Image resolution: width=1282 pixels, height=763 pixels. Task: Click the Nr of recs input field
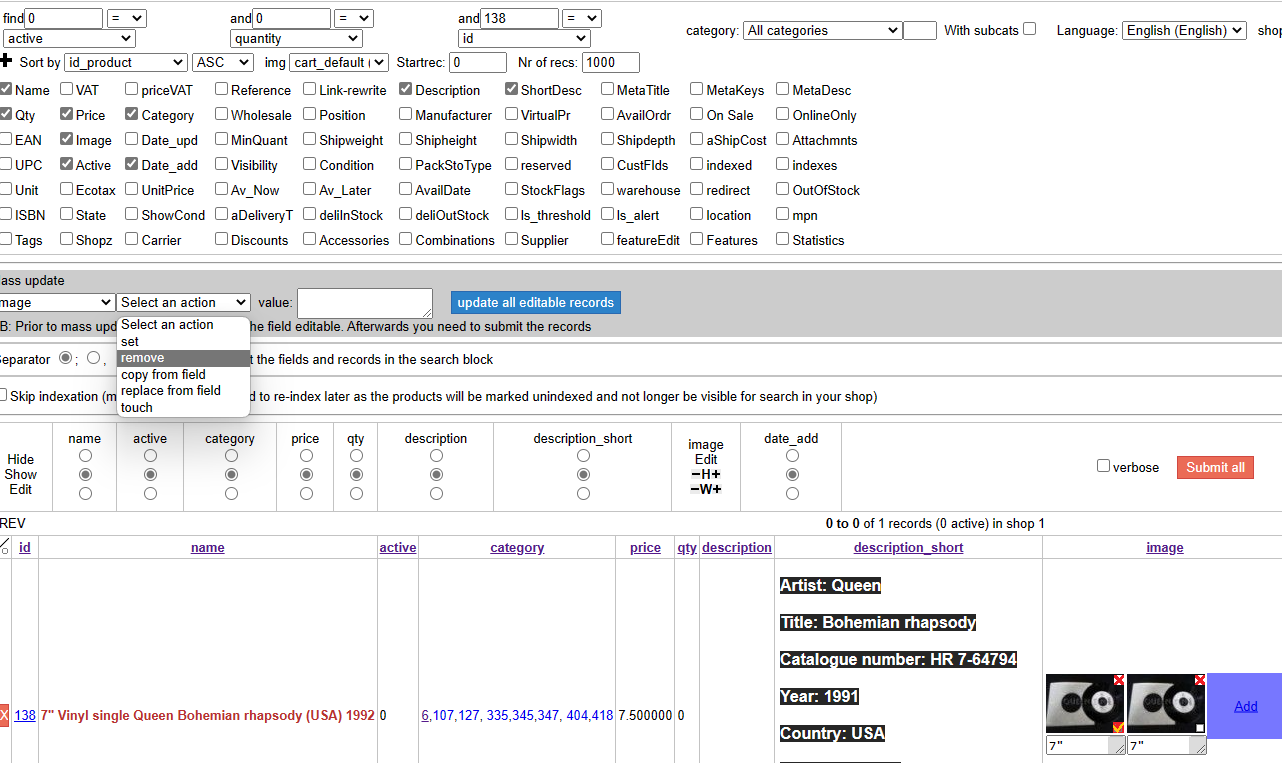pyautogui.click(x=610, y=62)
